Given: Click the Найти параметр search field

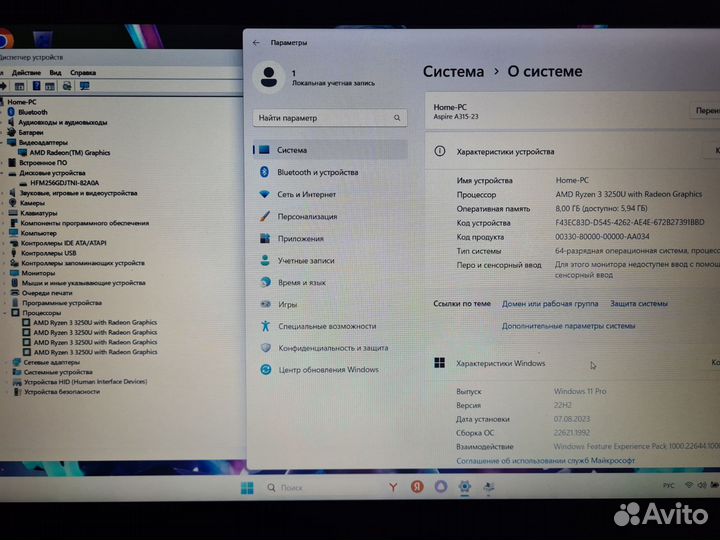Looking at the screenshot, I should (330, 118).
